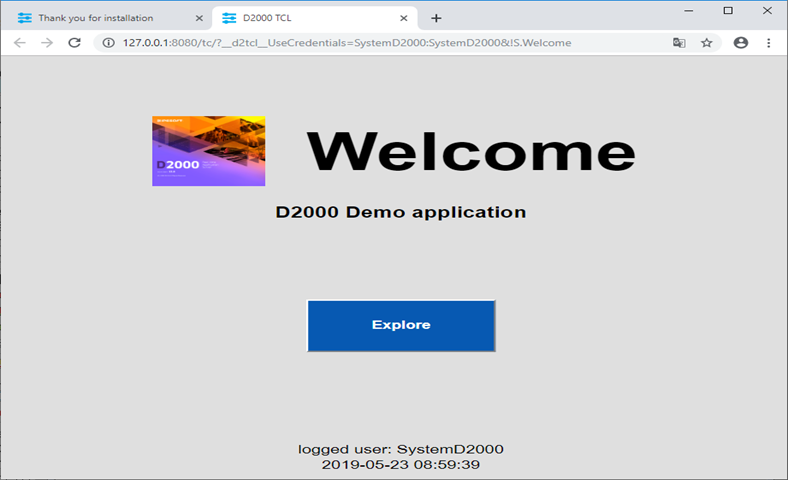The height and width of the screenshot is (480, 788).
Task: Click the browser forward arrow
Action: [x=46, y=43]
